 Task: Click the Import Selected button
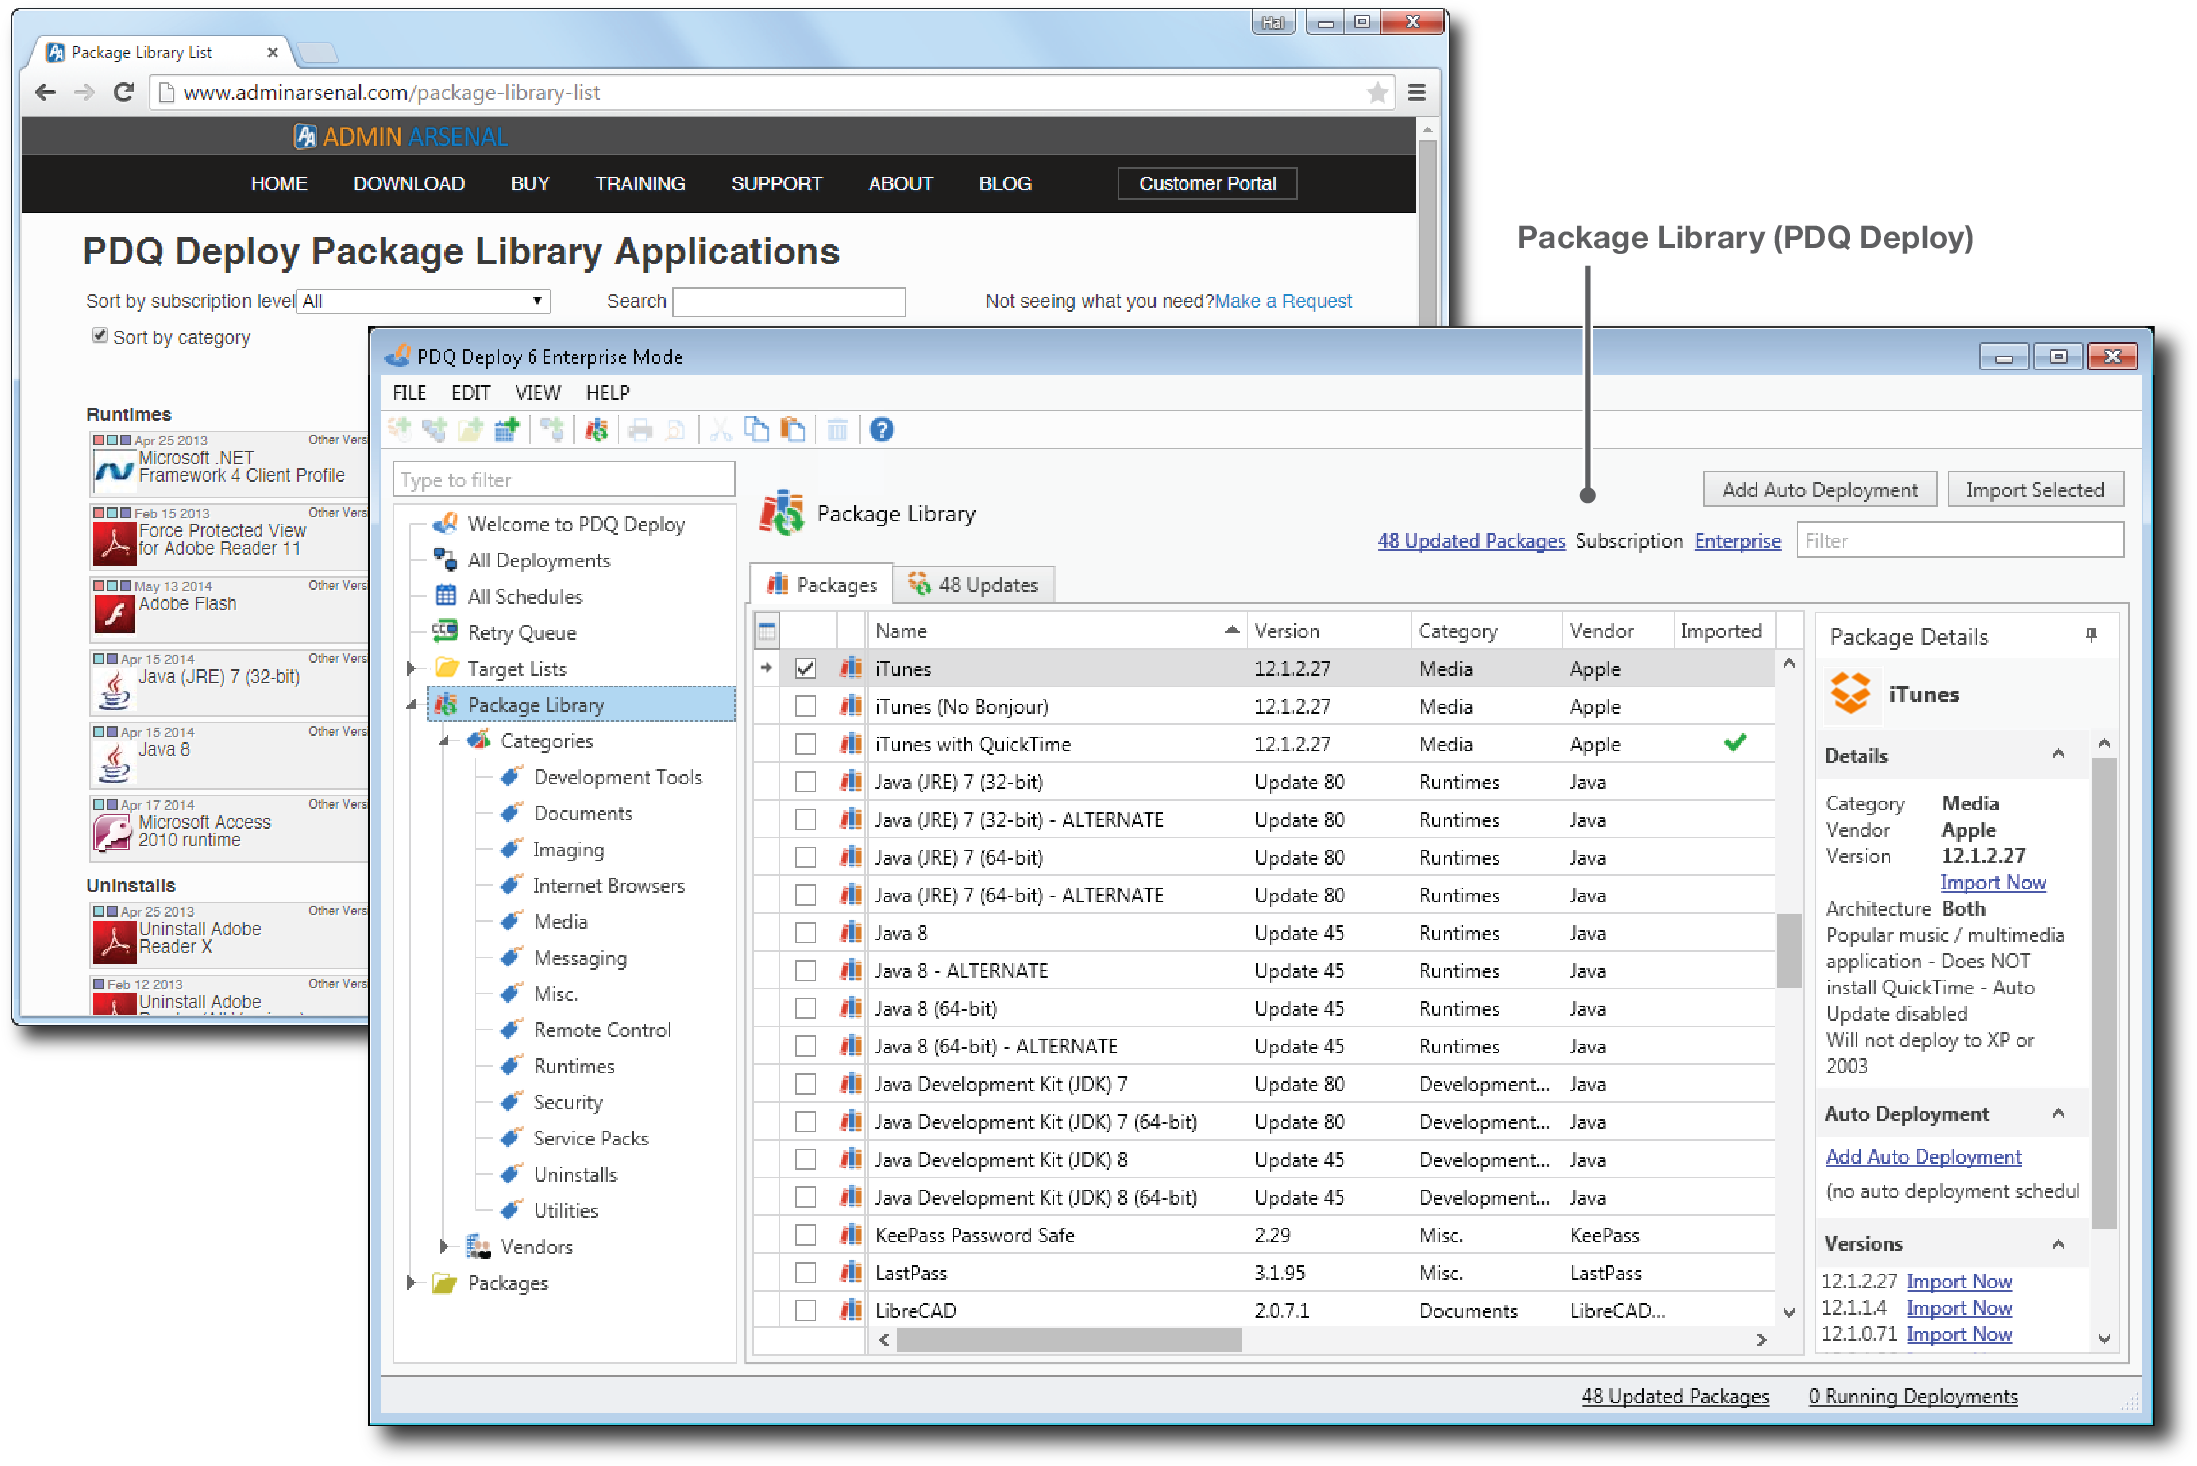click(x=2034, y=490)
